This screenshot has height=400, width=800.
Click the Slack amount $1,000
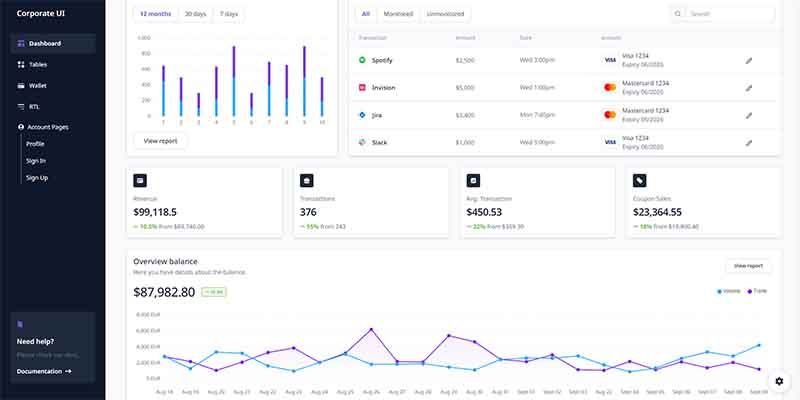[465, 143]
